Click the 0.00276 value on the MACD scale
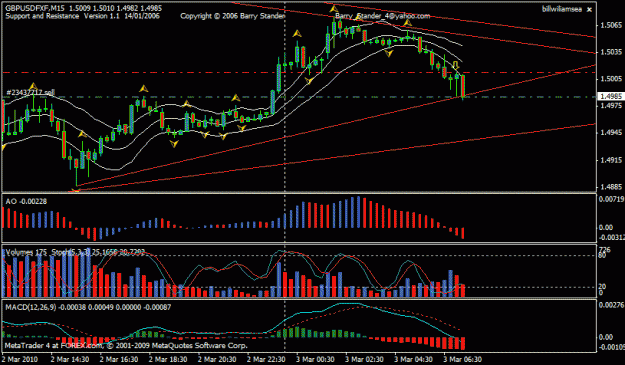 611,305
